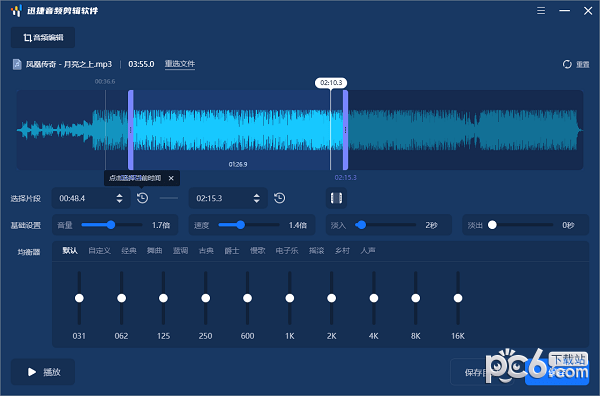Click the start time 00:48.4 stepper arrows
The image size is (600, 396).
[119, 198]
